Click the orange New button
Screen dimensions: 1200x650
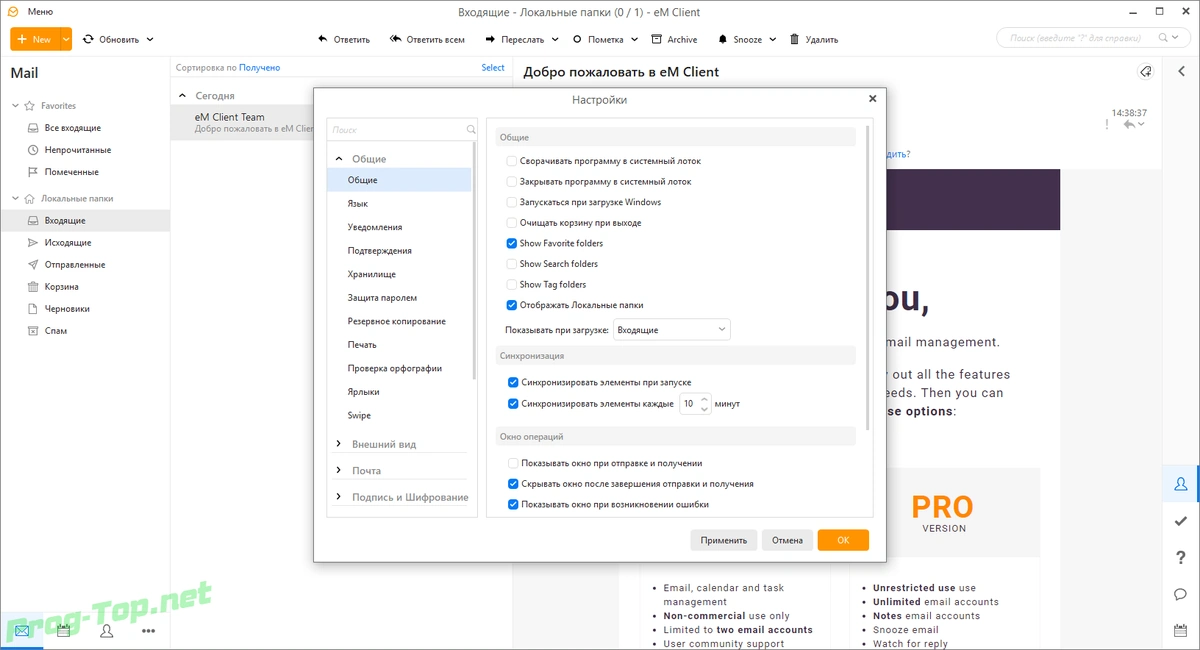pyautogui.click(x=35, y=39)
